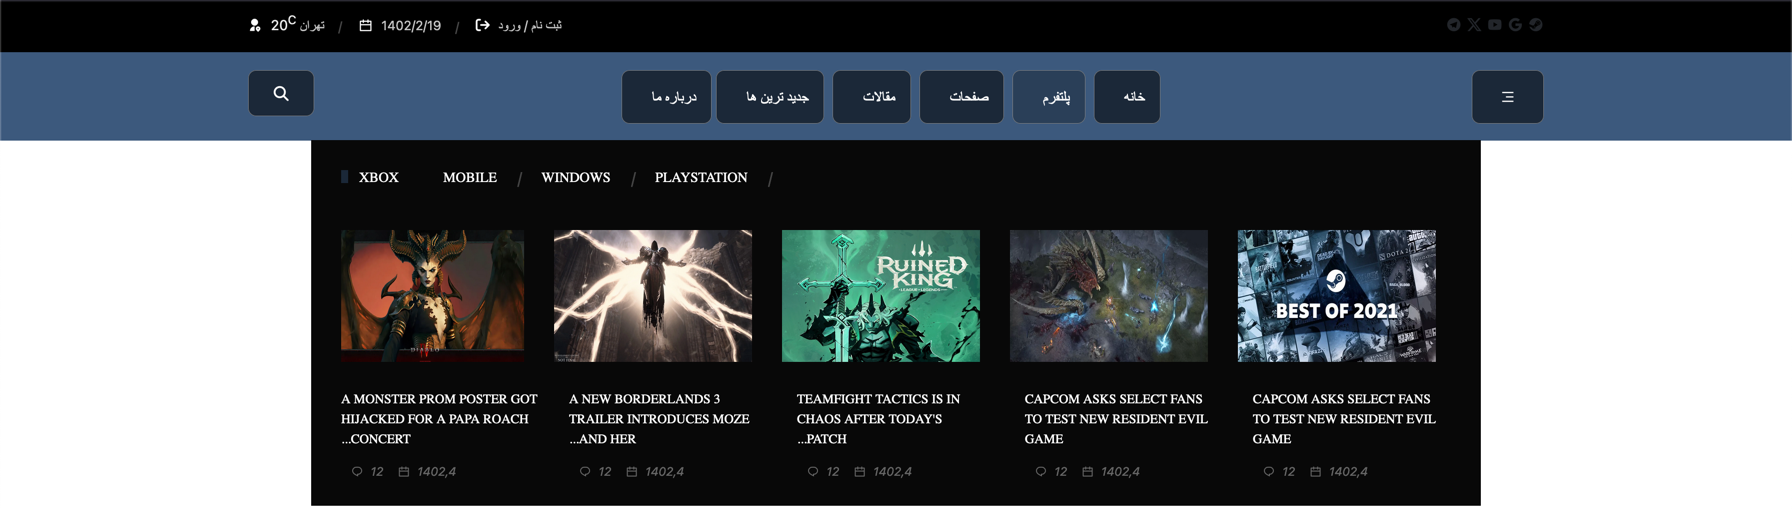Click the login arrow icon in top bar
The height and width of the screenshot is (509, 1792).
tap(482, 25)
